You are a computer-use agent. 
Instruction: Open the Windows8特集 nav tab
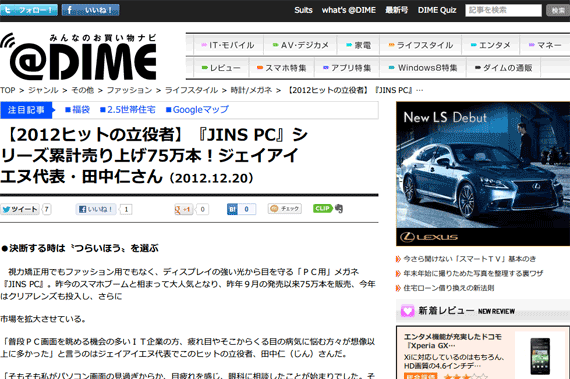[423, 68]
